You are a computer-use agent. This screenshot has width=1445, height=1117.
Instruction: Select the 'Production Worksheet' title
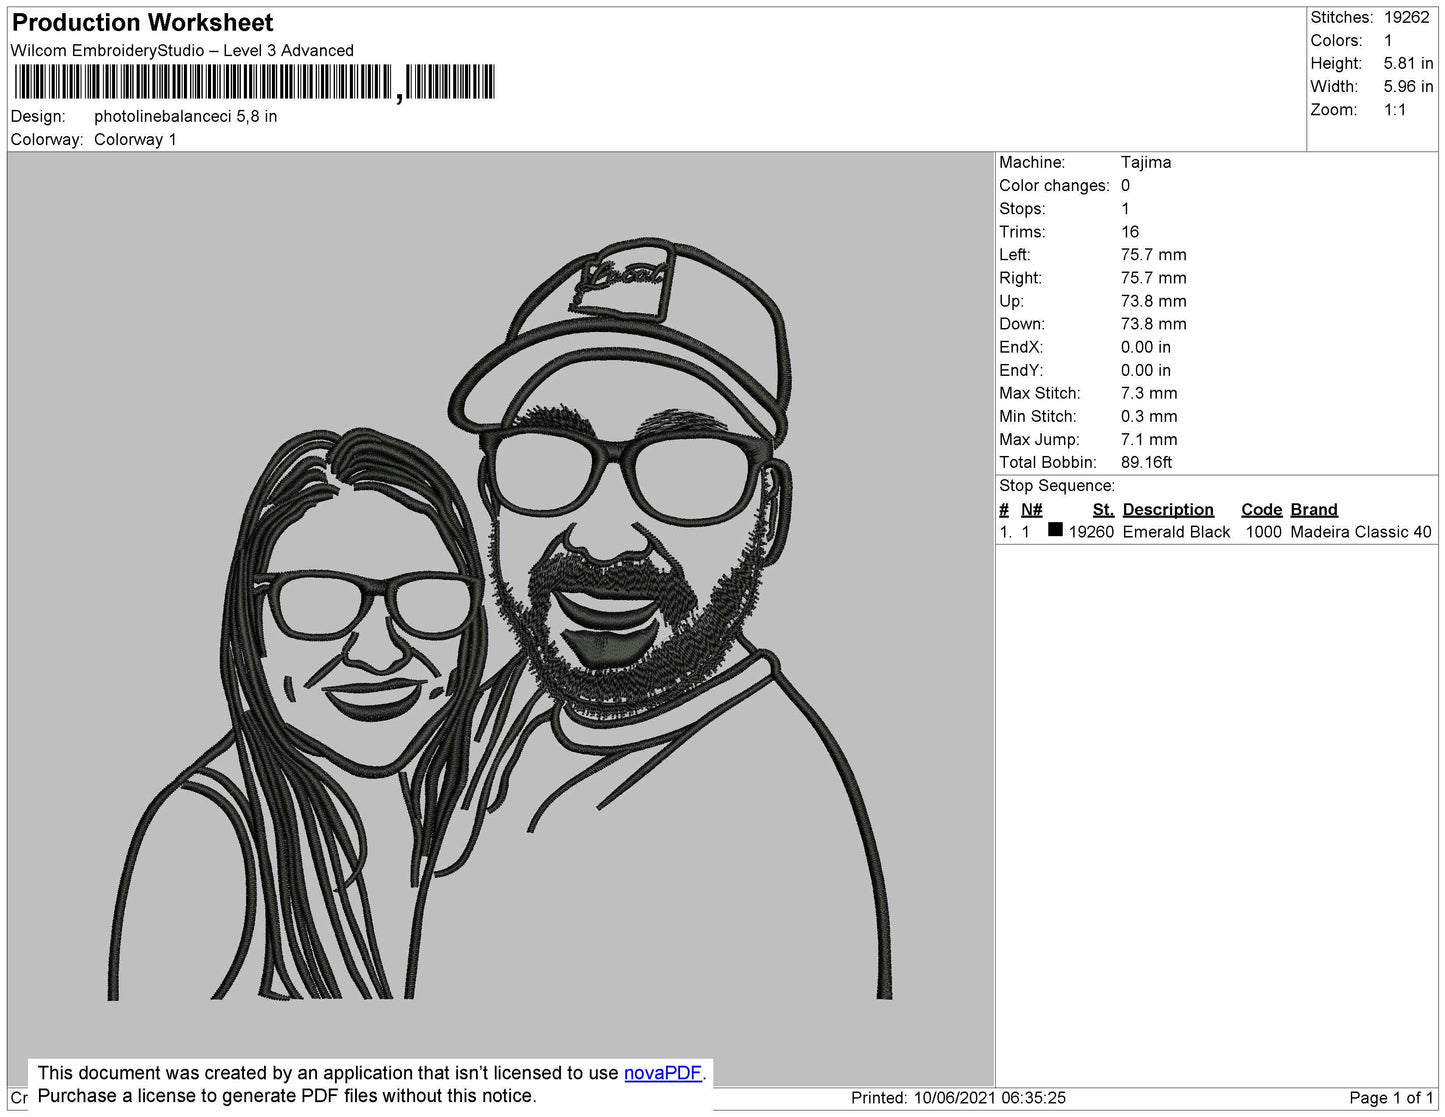(x=142, y=23)
